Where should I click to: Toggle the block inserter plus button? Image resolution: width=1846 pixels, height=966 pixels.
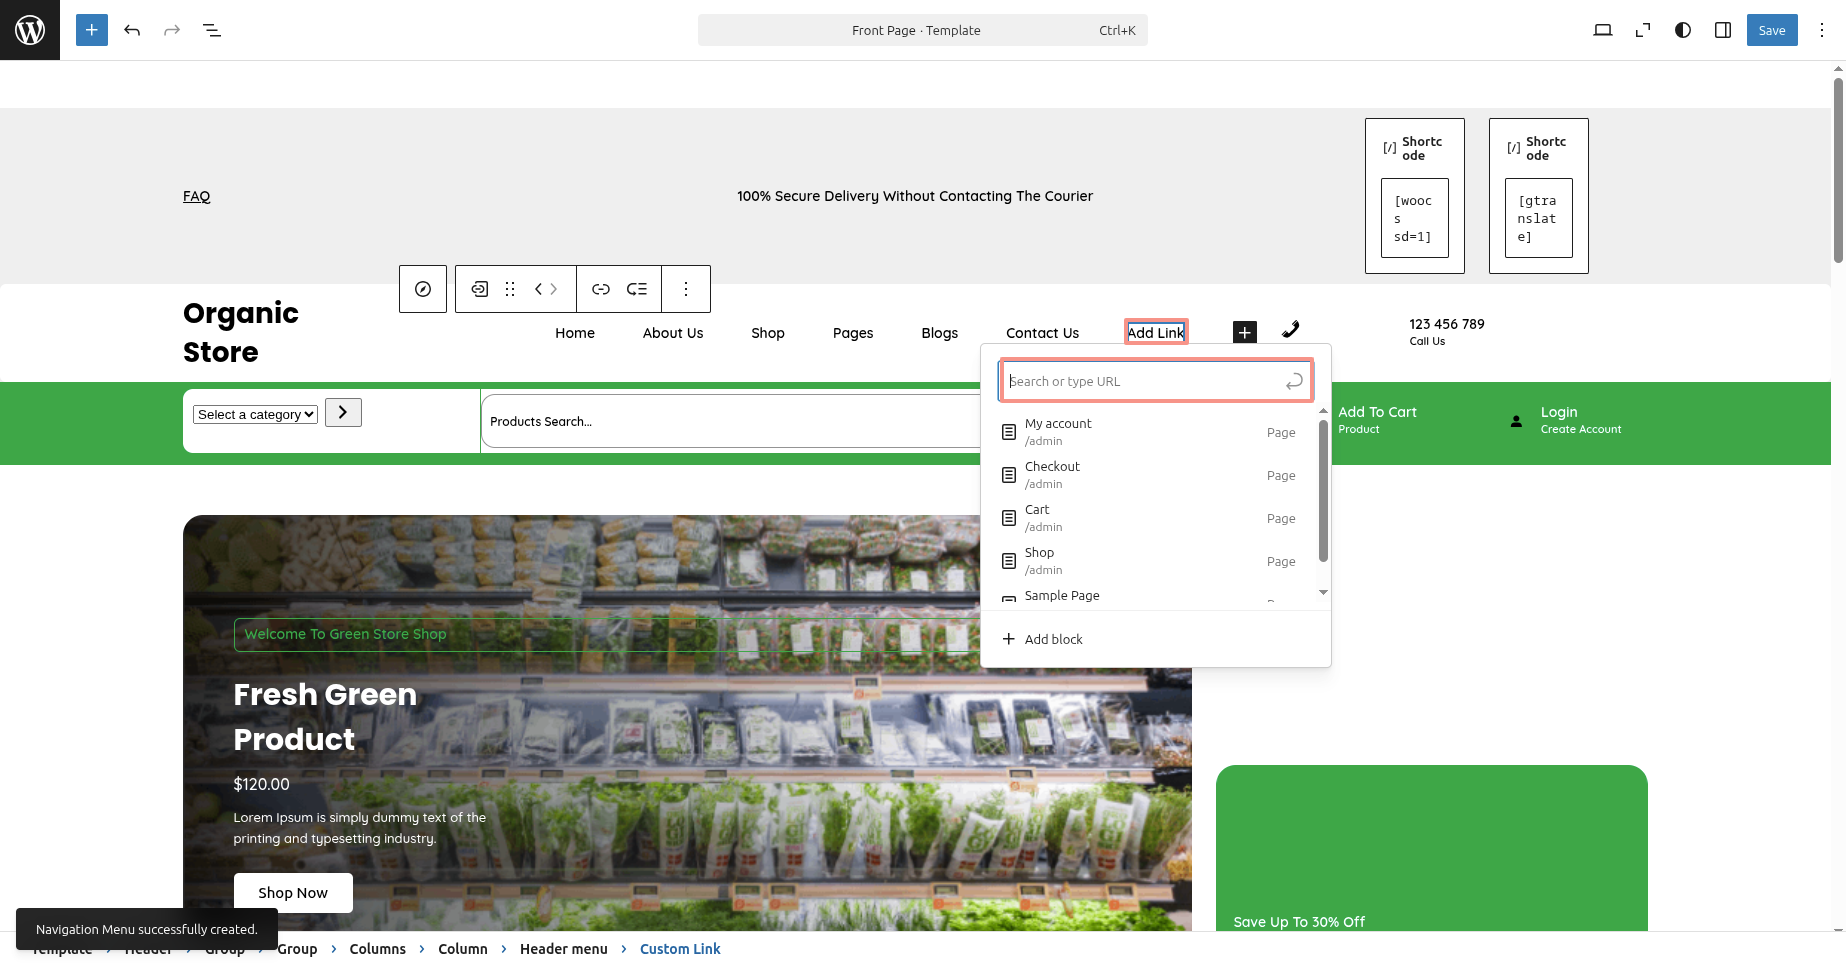92,30
